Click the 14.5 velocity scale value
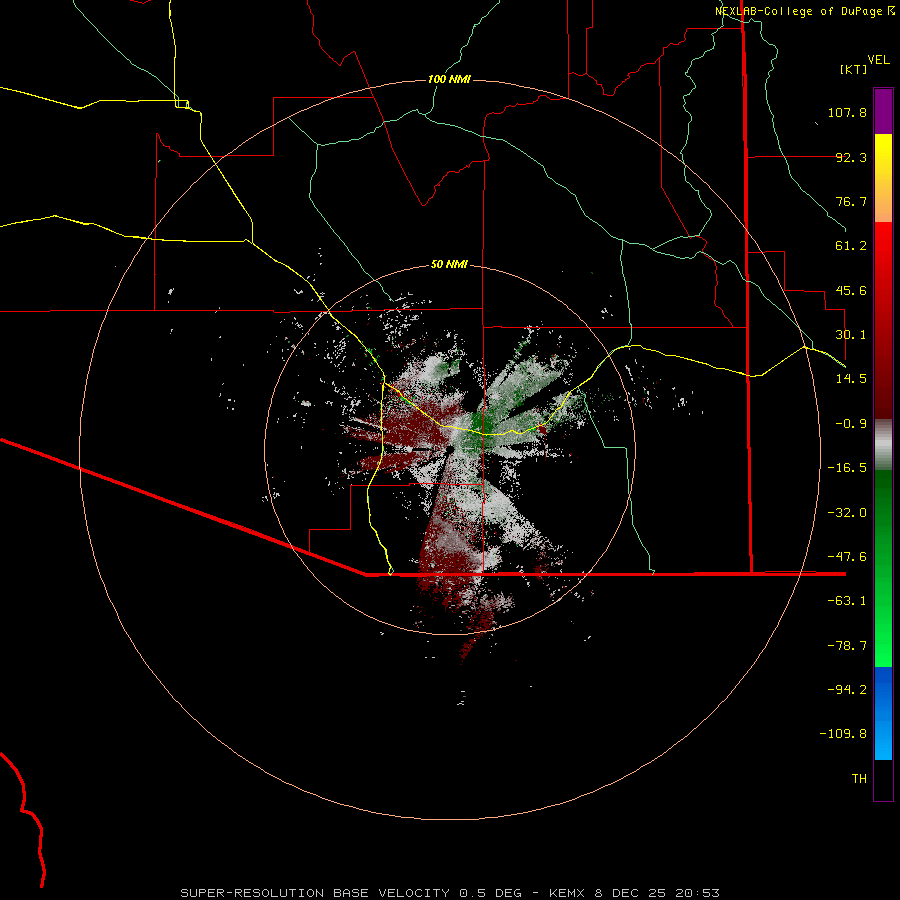The height and width of the screenshot is (900, 900). tap(851, 379)
